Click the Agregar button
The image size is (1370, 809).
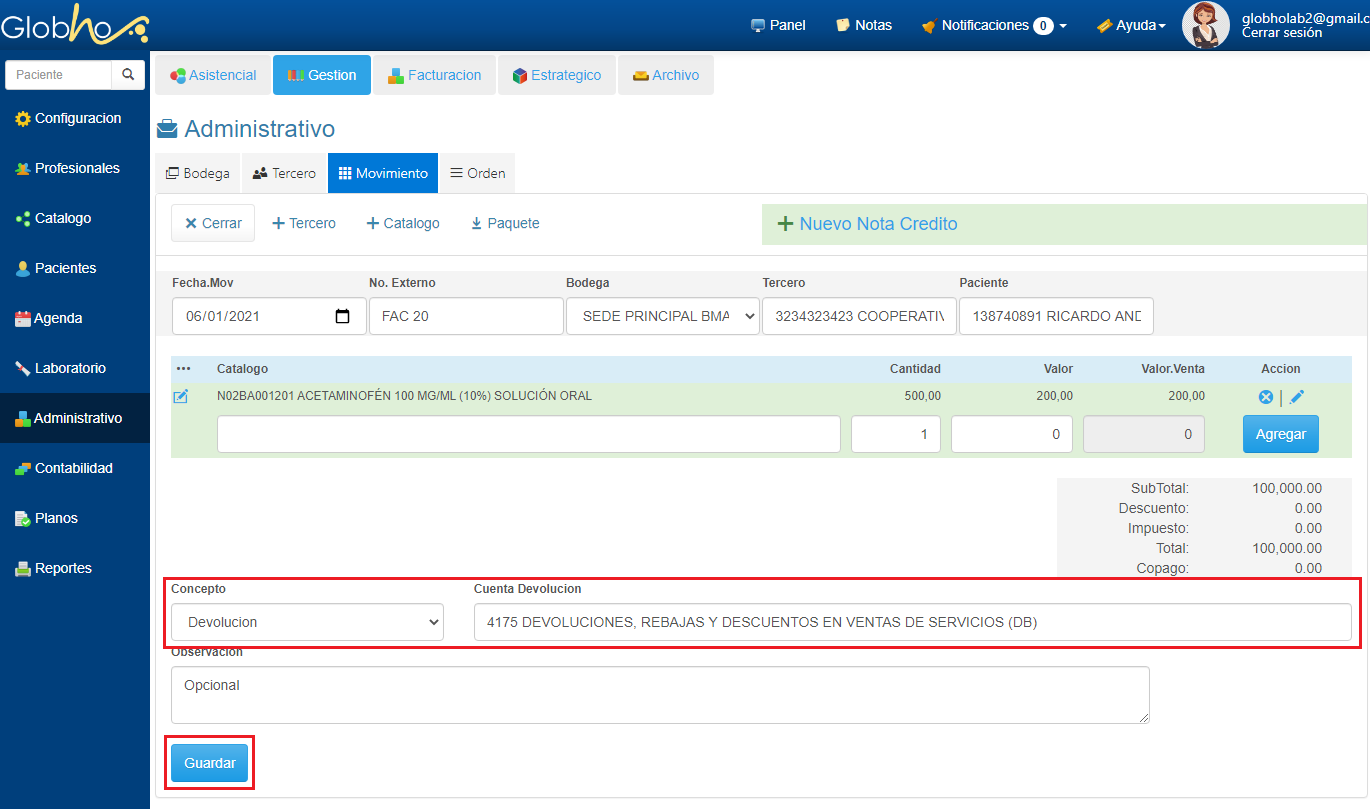tap(1280, 434)
